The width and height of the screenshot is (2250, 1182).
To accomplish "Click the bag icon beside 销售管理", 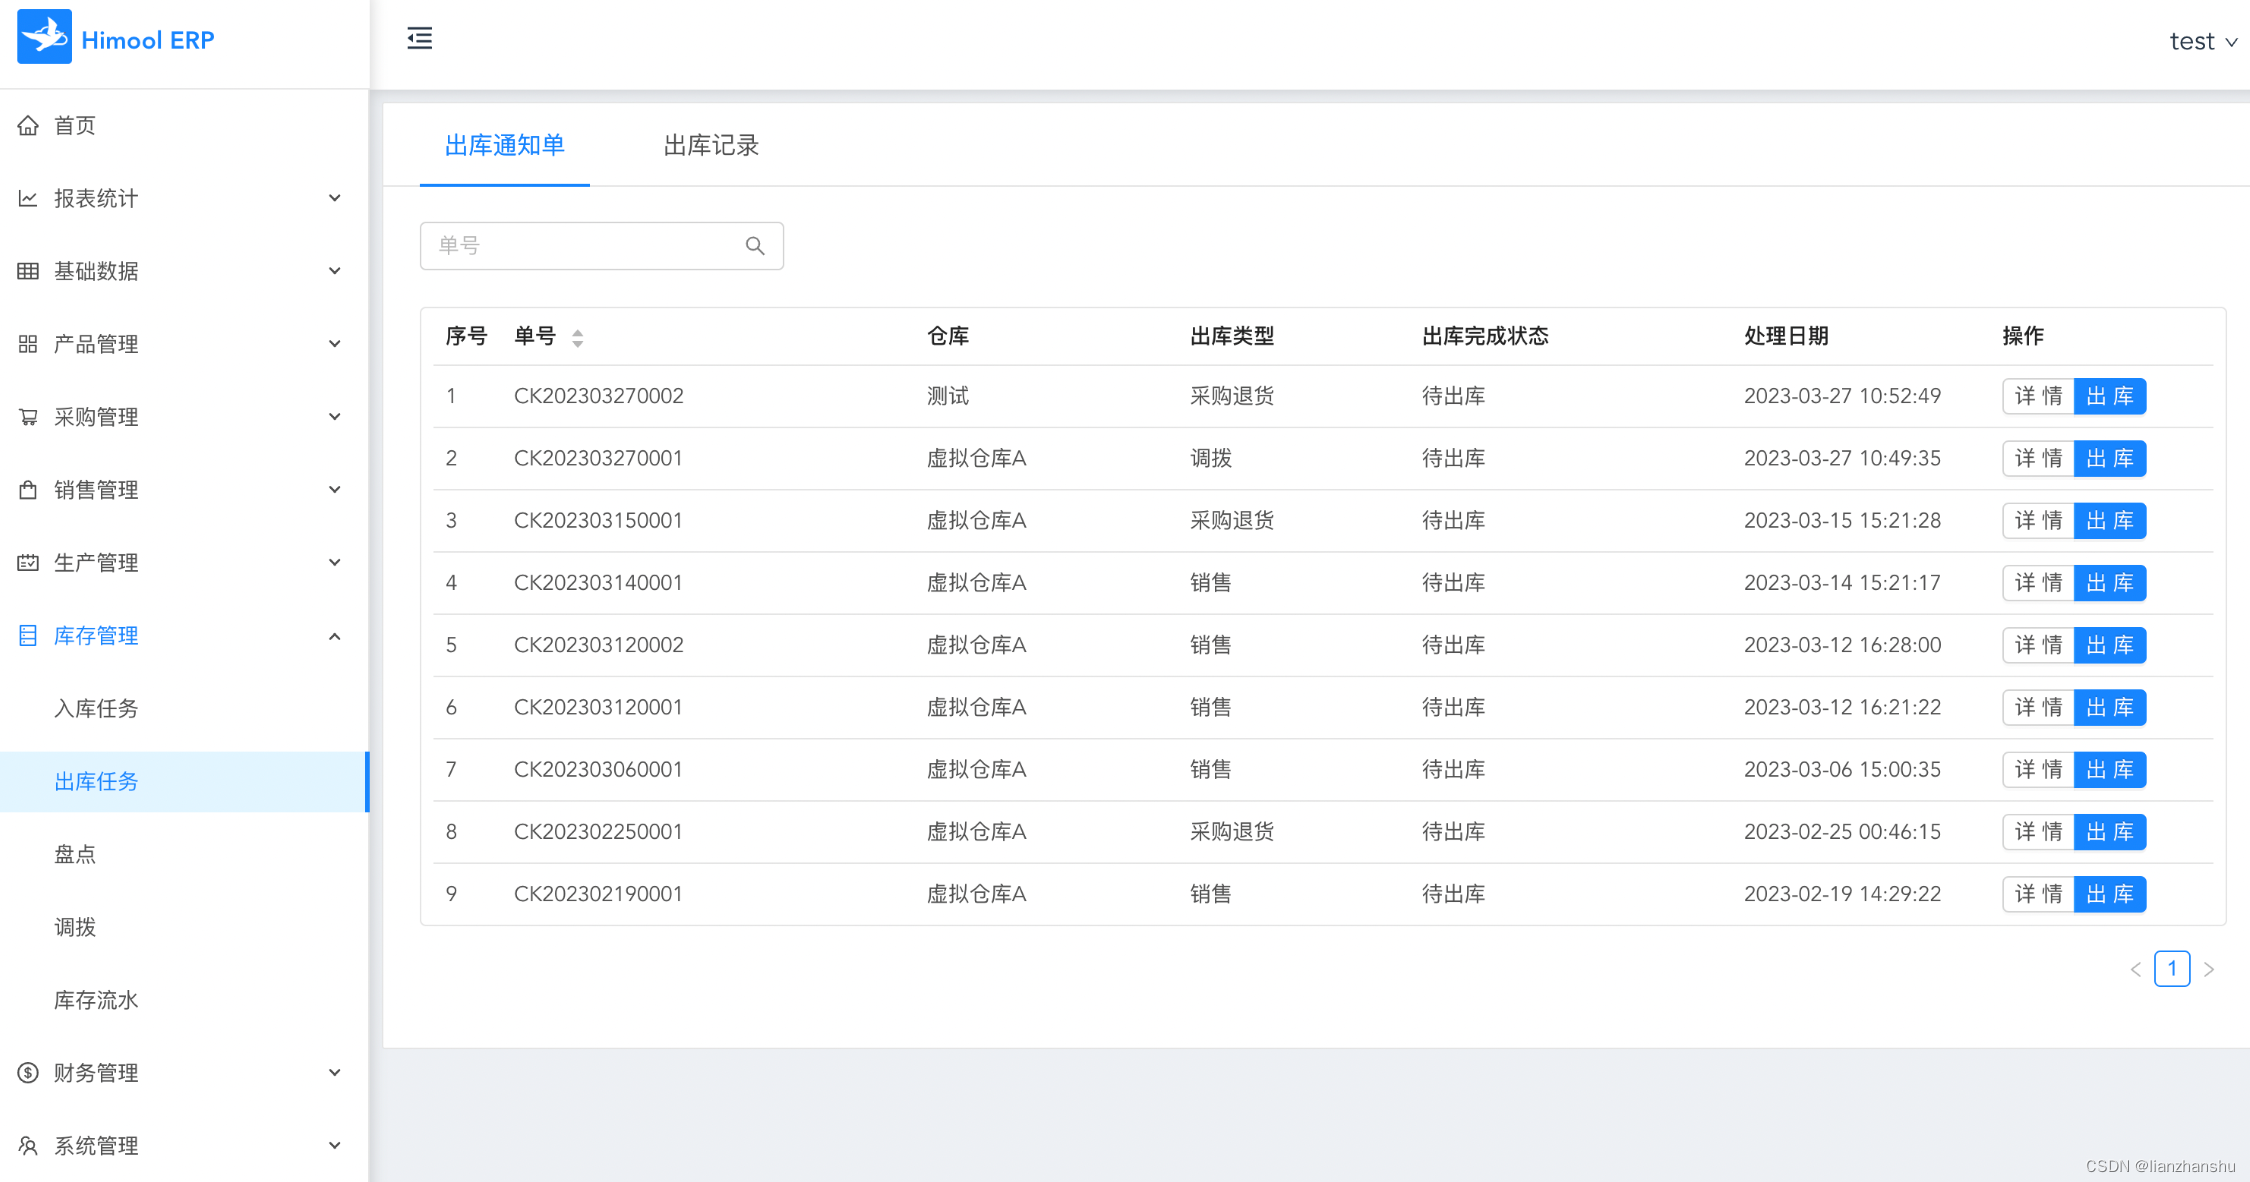I will (28, 490).
